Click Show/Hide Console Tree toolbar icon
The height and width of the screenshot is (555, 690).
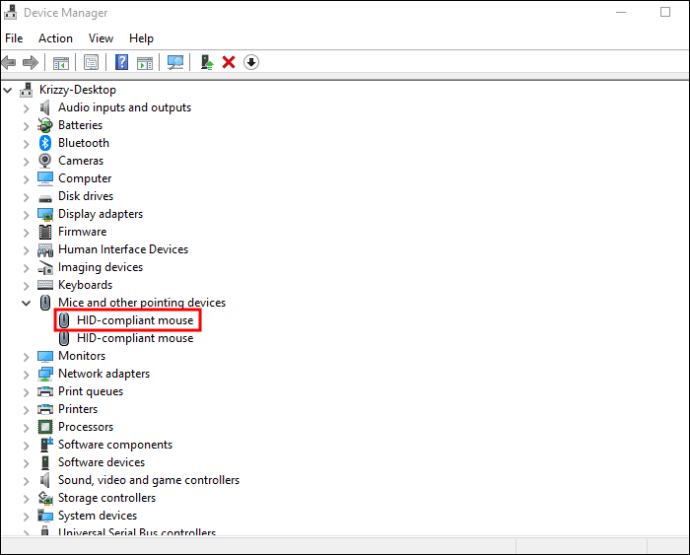tap(61, 63)
